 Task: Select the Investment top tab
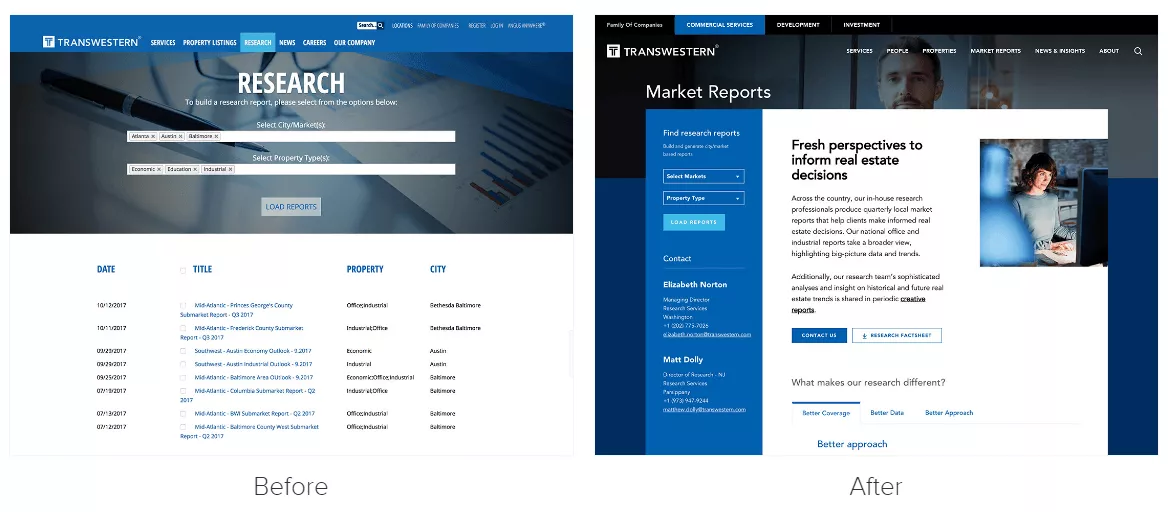point(862,25)
